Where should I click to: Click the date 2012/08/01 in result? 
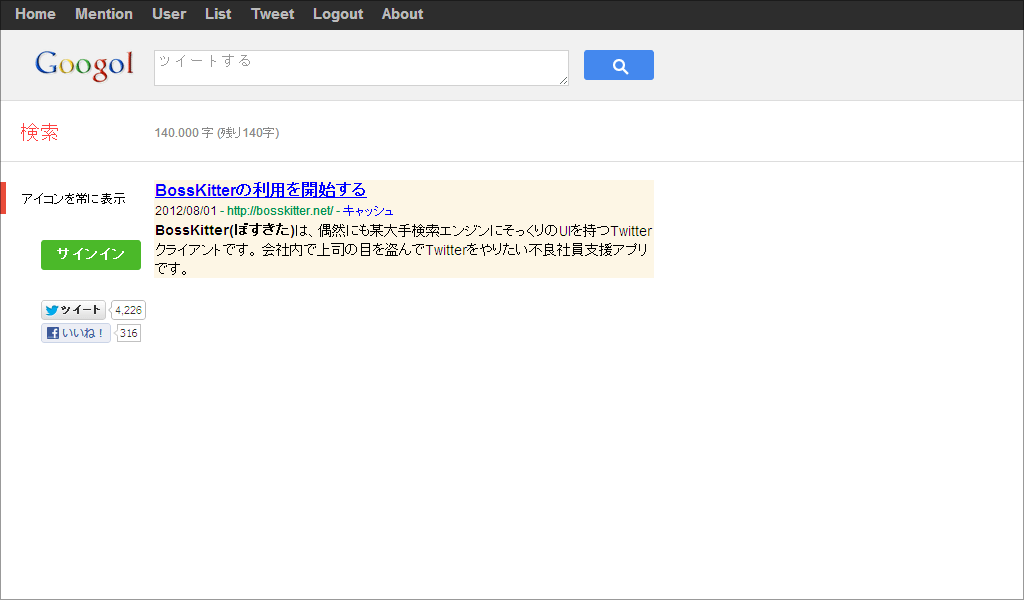185,211
